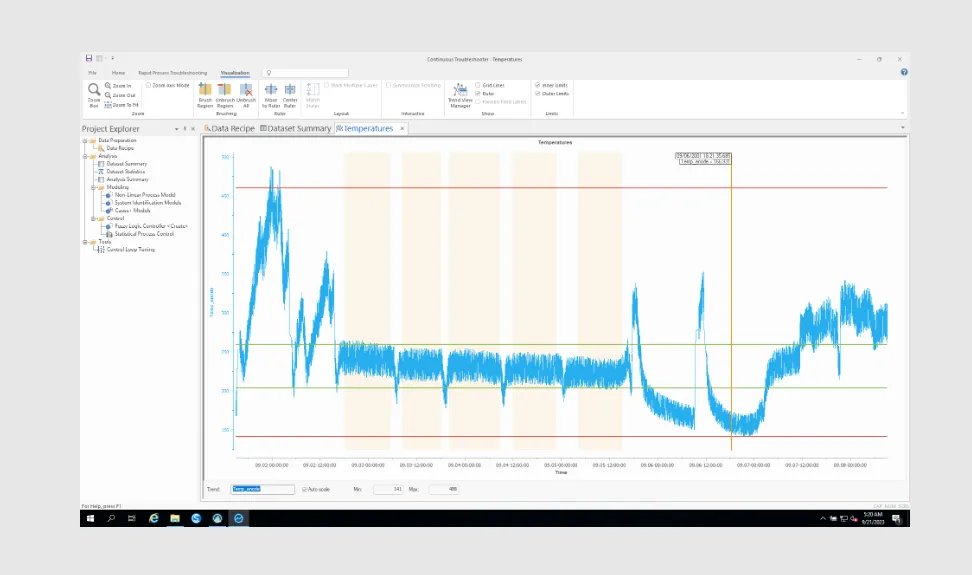
Task: Switch to the Dataset Summary tab
Action: coord(296,128)
